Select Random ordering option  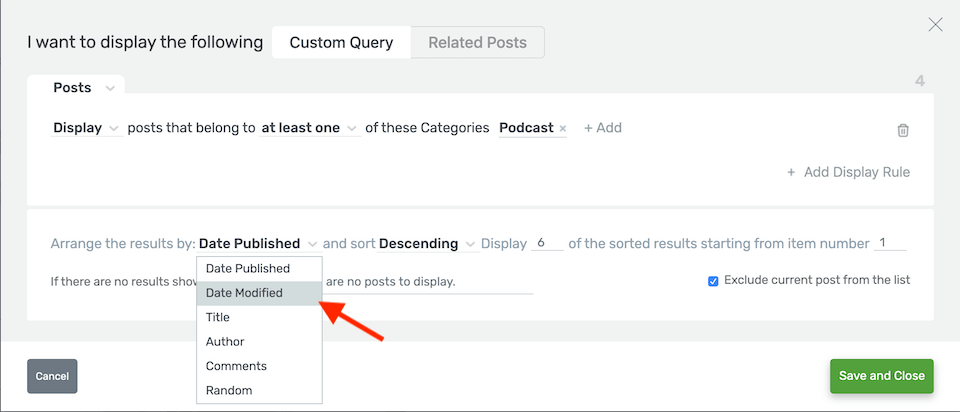click(229, 390)
